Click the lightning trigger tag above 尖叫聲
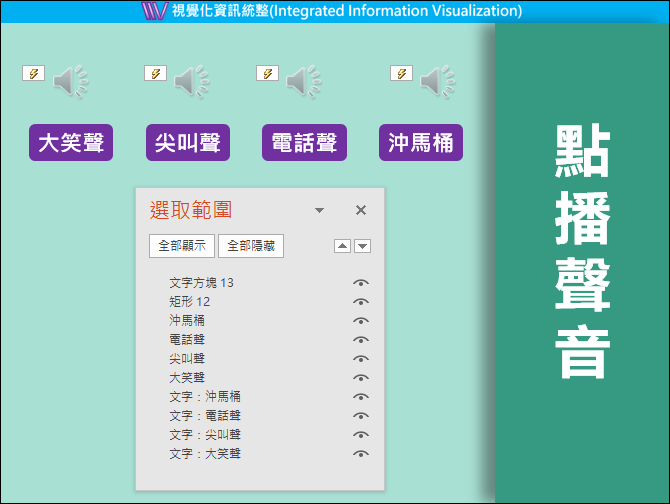This screenshot has width=670, height=504. 156,73
